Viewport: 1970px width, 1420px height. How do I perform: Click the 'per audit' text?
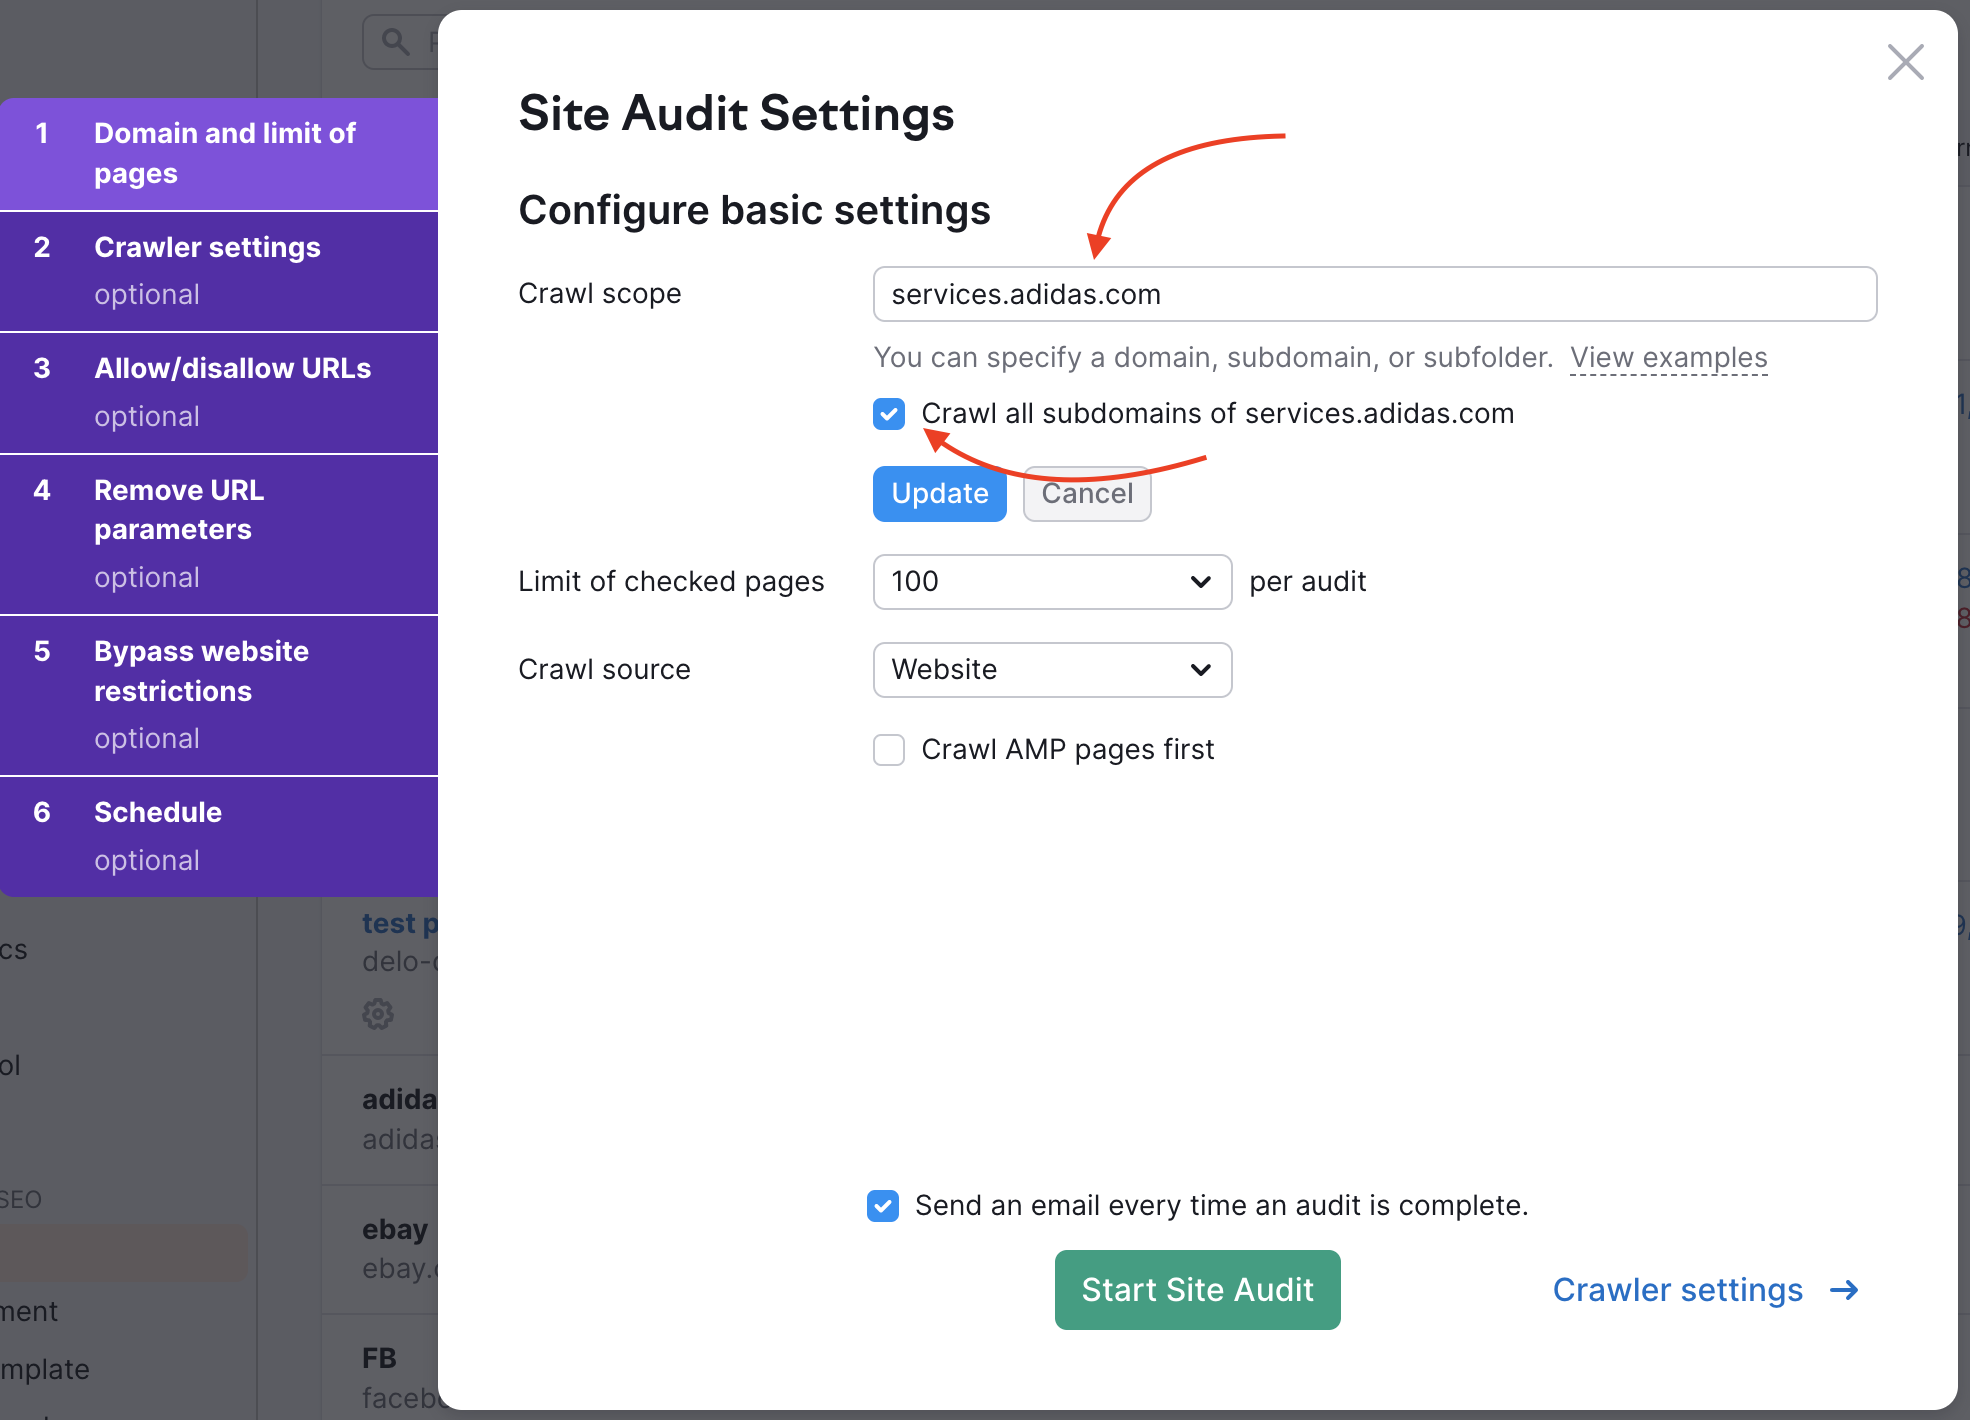point(1307,581)
